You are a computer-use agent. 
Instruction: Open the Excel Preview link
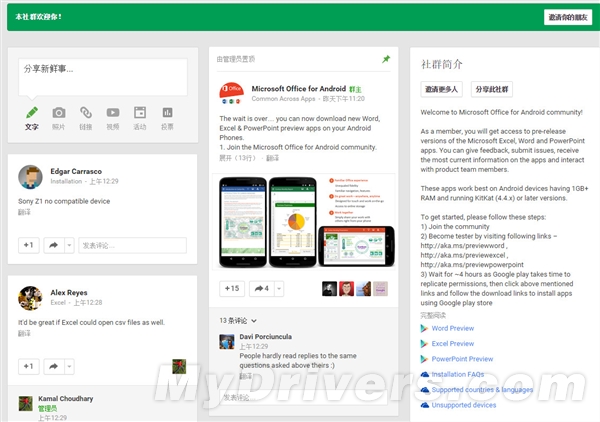click(x=453, y=344)
